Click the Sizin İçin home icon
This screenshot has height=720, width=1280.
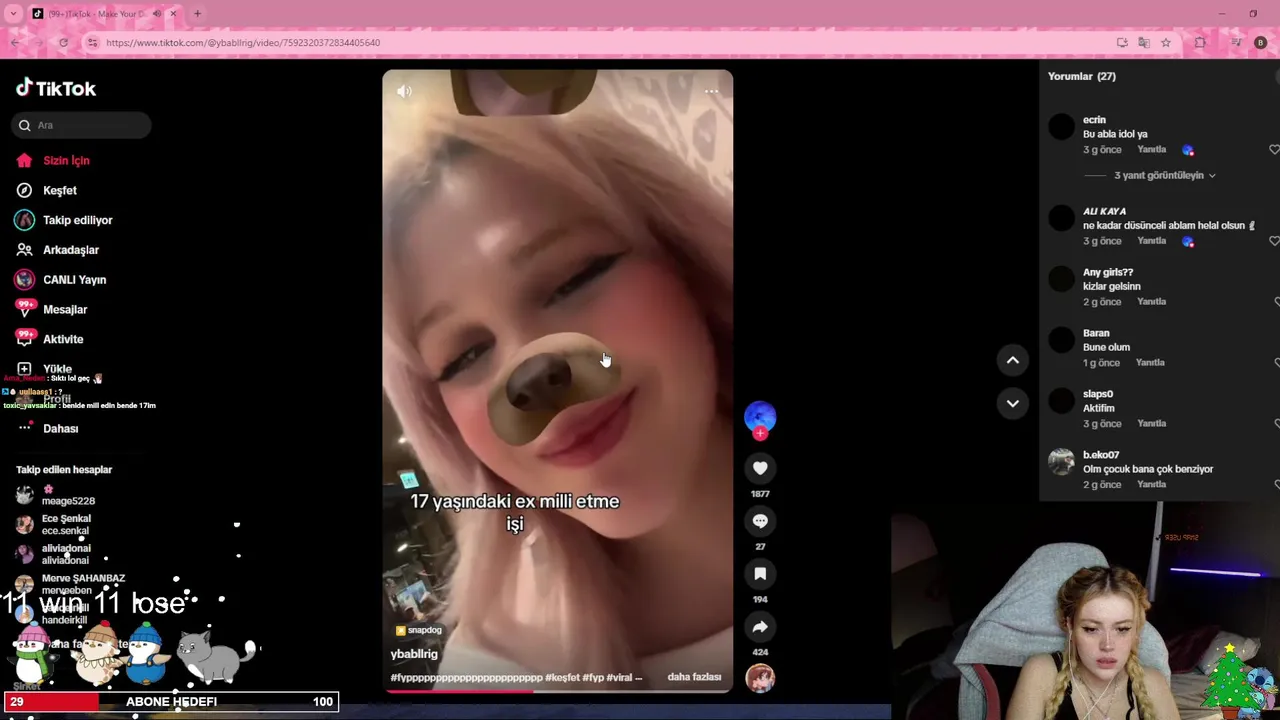point(24,160)
